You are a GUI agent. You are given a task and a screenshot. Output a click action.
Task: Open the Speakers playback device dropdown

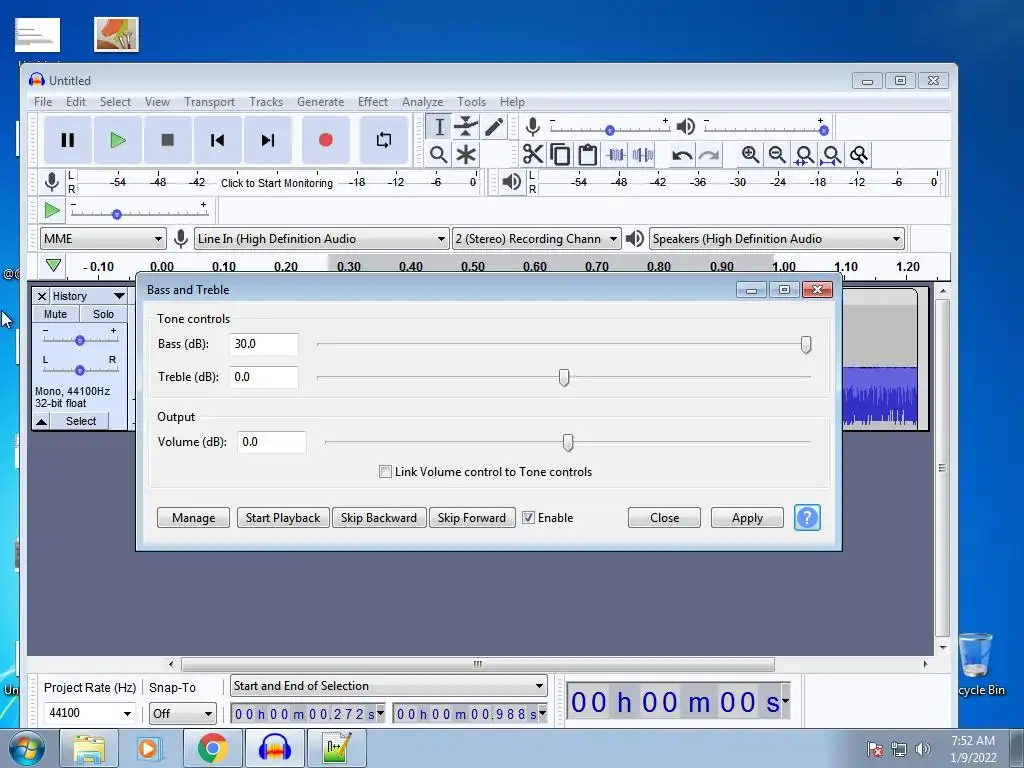click(776, 239)
